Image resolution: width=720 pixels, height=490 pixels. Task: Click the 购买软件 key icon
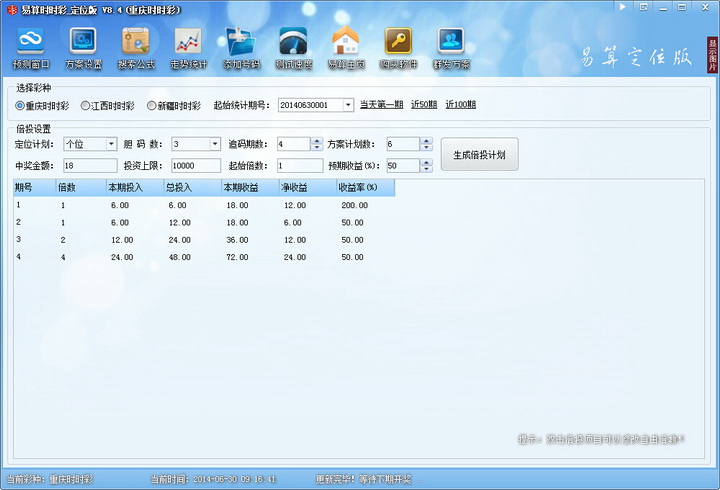(398, 42)
